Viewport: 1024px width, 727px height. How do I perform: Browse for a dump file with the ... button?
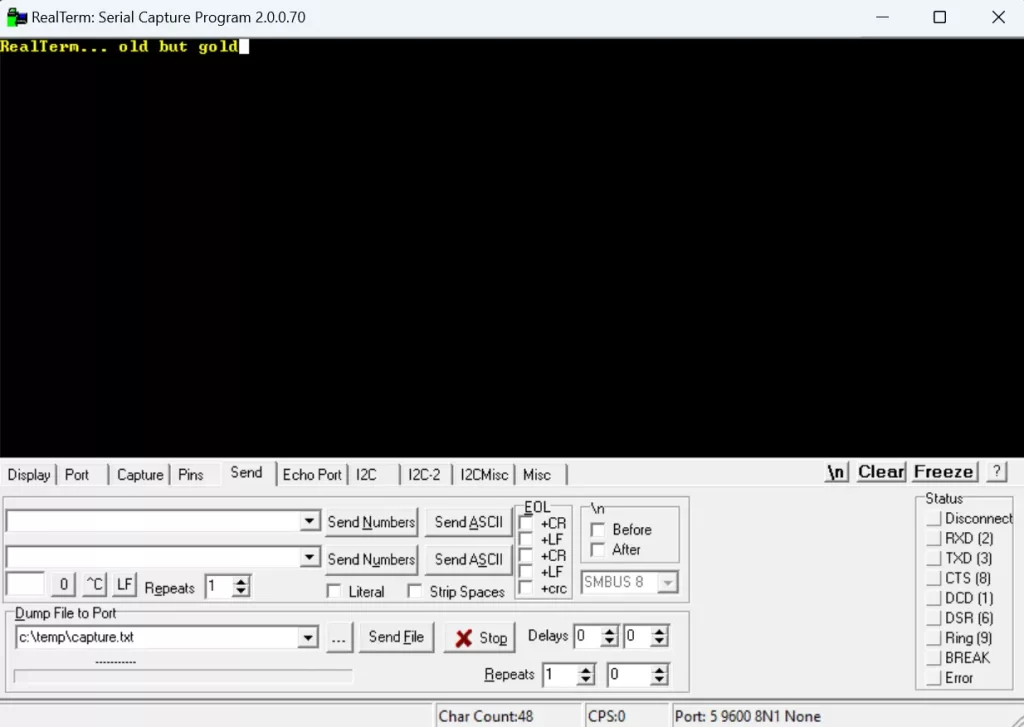tap(338, 638)
